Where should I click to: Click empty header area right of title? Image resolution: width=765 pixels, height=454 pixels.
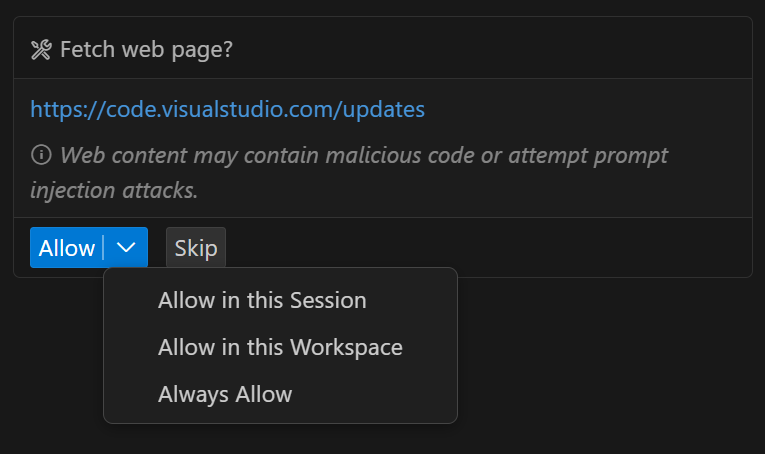point(500,49)
